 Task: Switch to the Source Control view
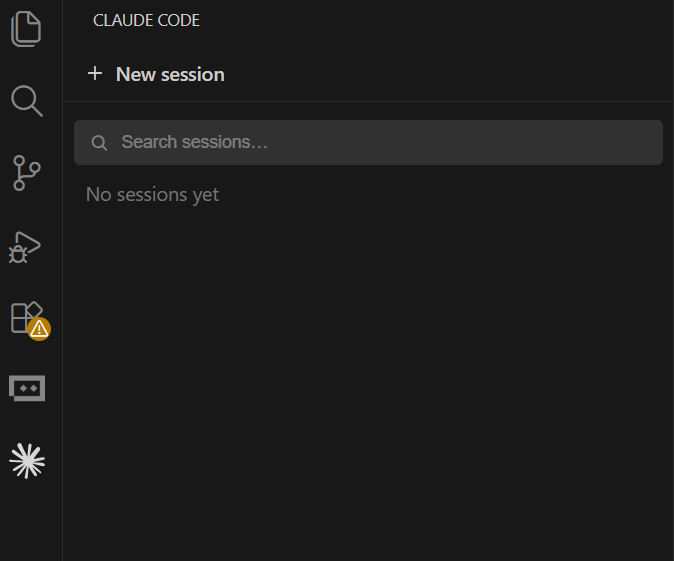[x=27, y=173]
